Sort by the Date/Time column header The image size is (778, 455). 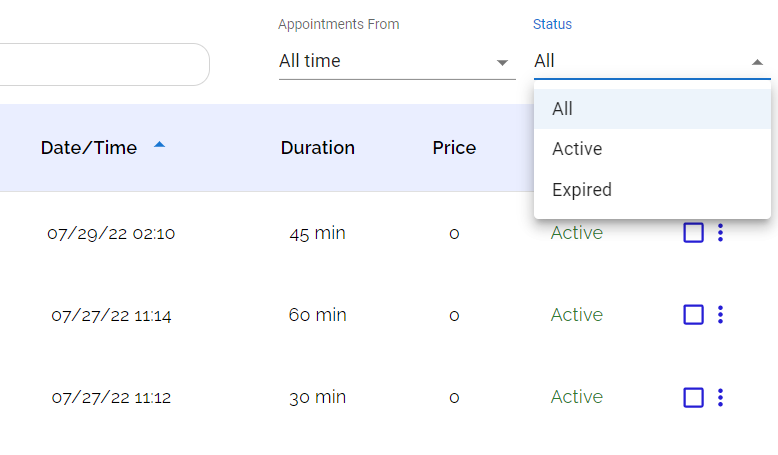coord(89,148)
